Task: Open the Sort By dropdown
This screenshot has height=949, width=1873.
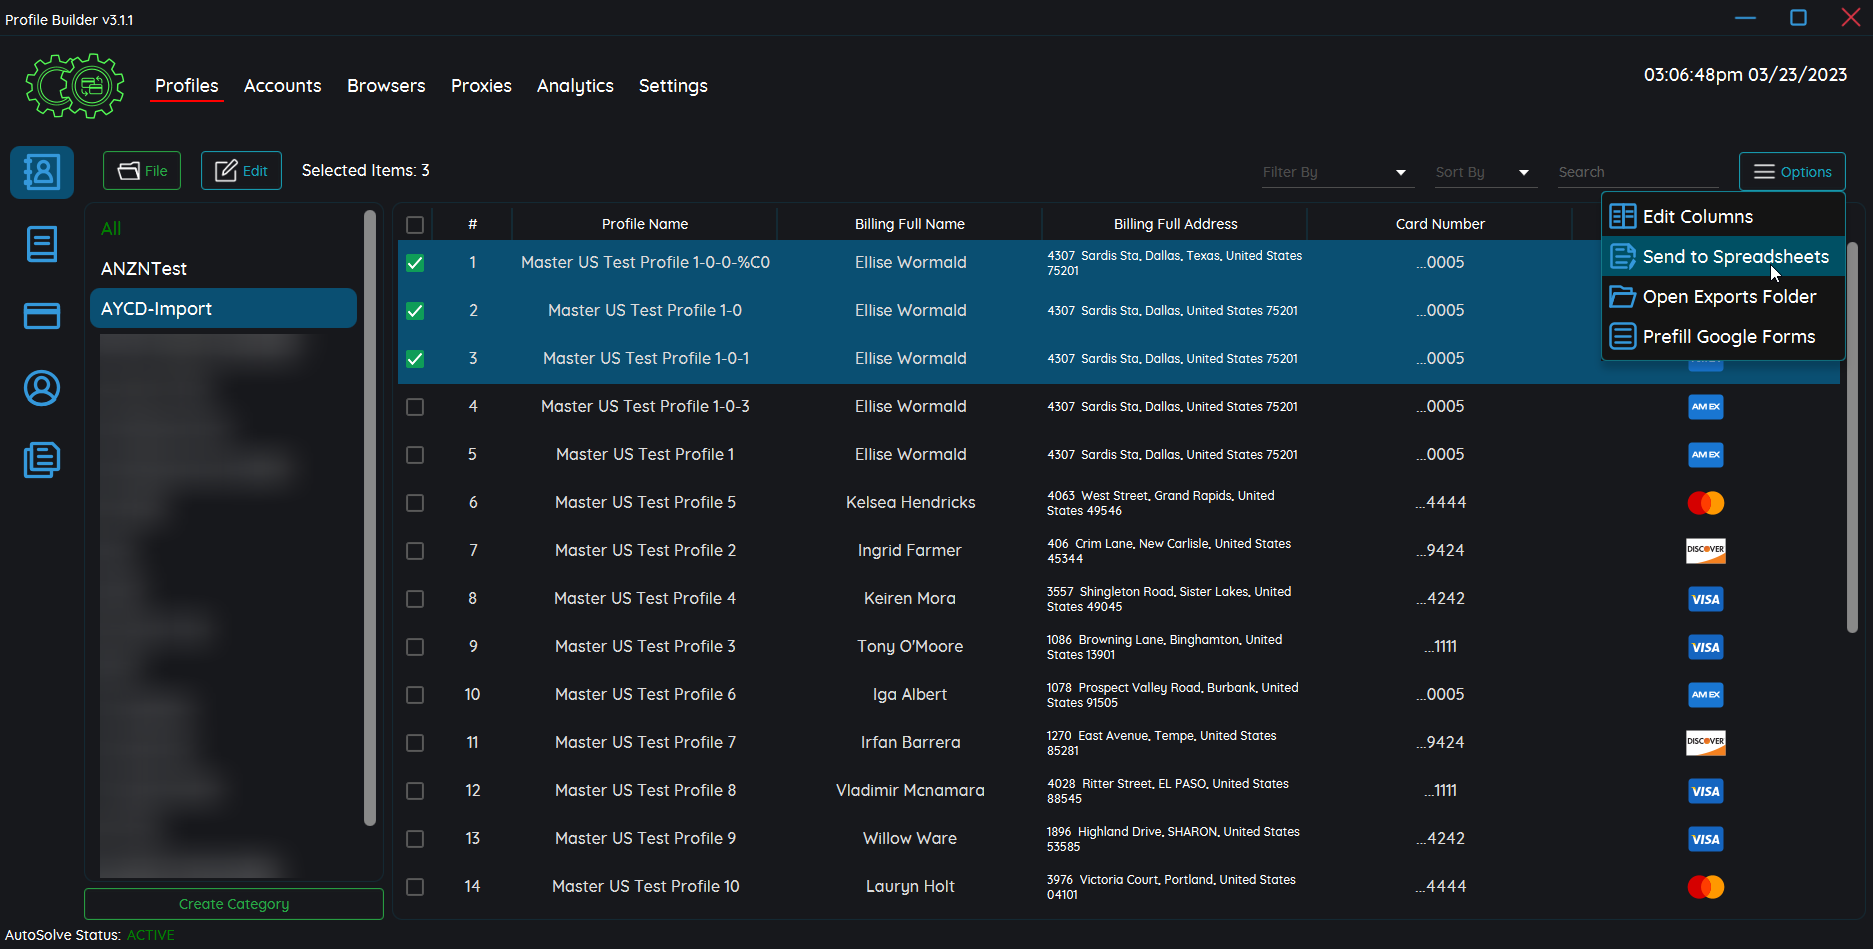Action: pos(1484,172)
